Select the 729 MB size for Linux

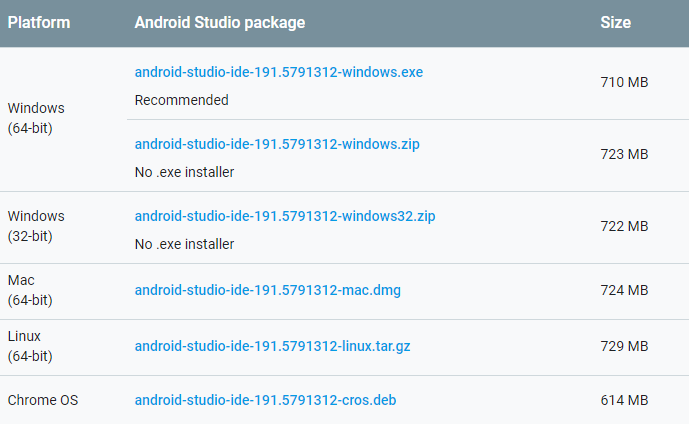(x=624, y=347)
